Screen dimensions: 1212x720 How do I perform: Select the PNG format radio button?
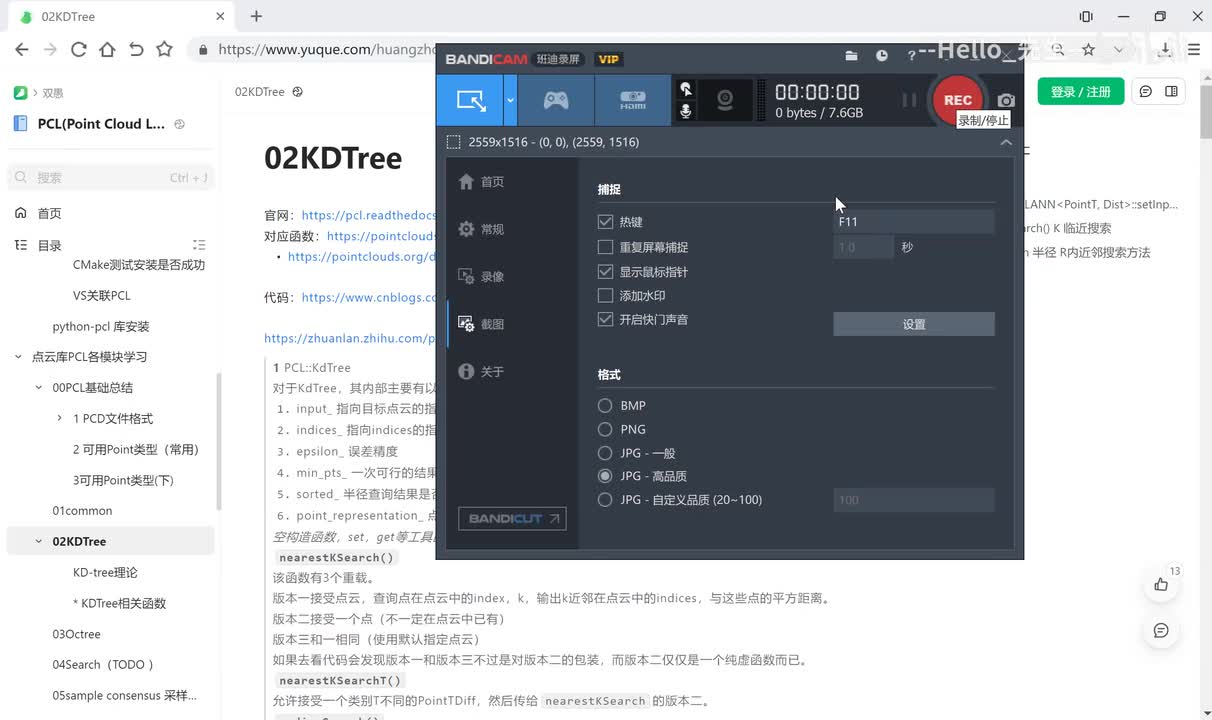point(605,429)
